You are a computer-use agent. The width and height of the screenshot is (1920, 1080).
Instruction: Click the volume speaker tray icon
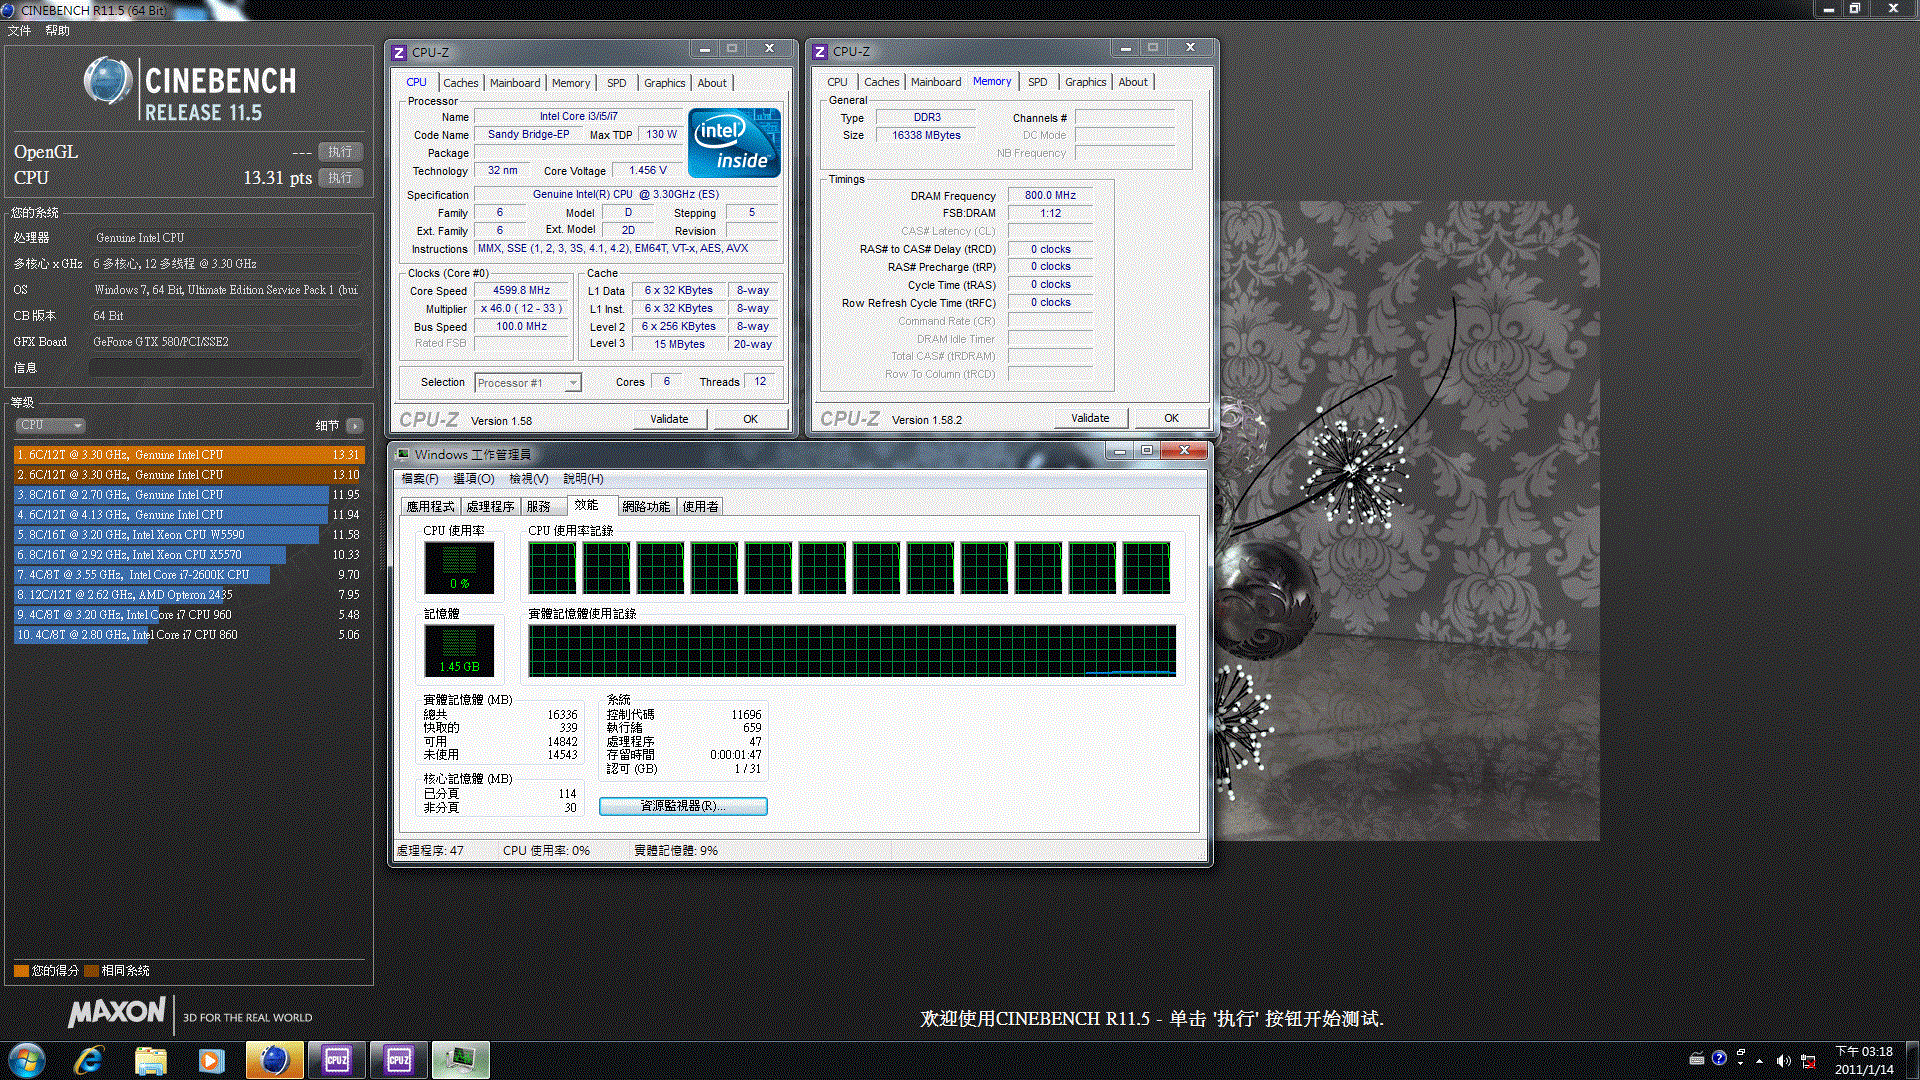[1783, 1060]
